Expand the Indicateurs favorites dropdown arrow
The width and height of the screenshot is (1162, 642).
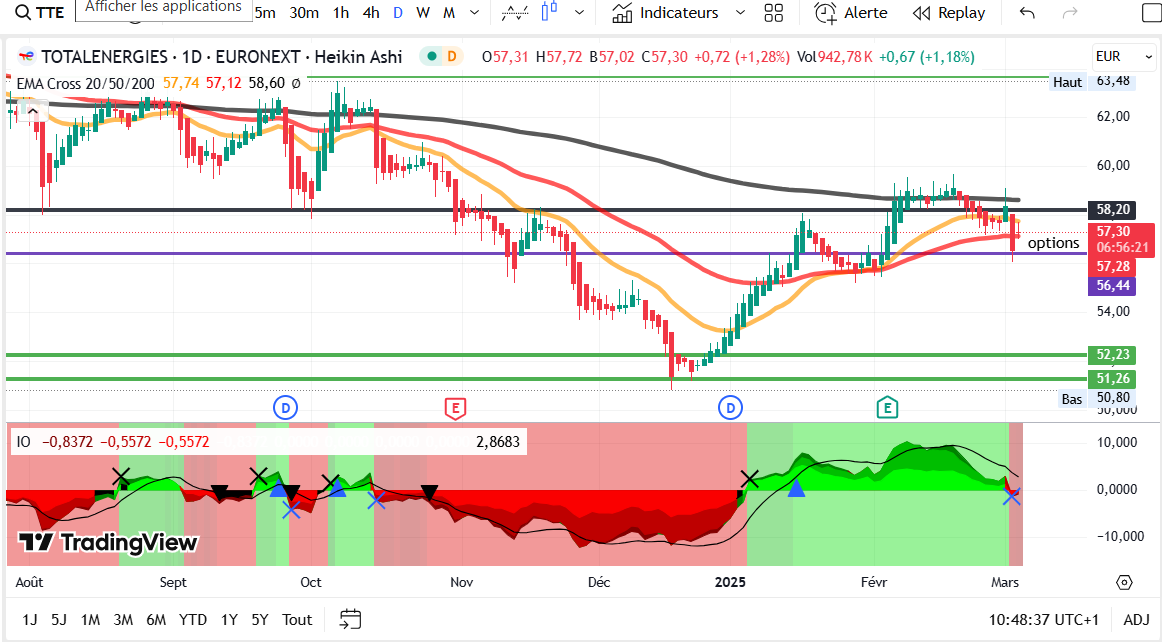740,13
